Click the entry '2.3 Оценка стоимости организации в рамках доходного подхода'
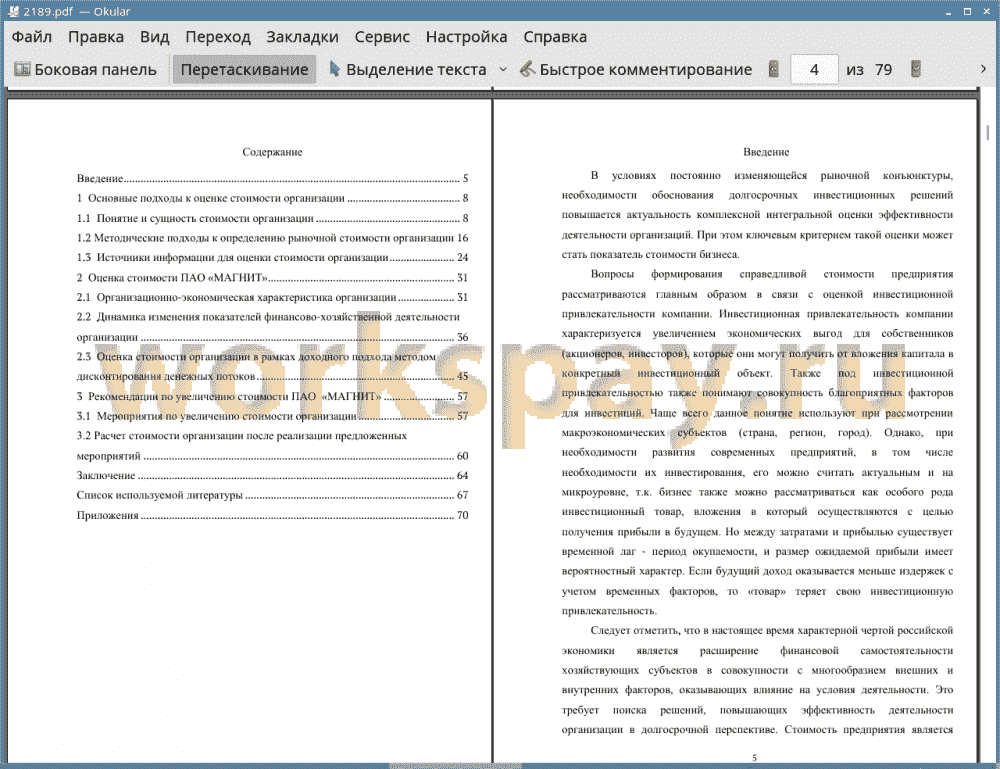This screenshot has height=769, width=1000. coord(272,366)
